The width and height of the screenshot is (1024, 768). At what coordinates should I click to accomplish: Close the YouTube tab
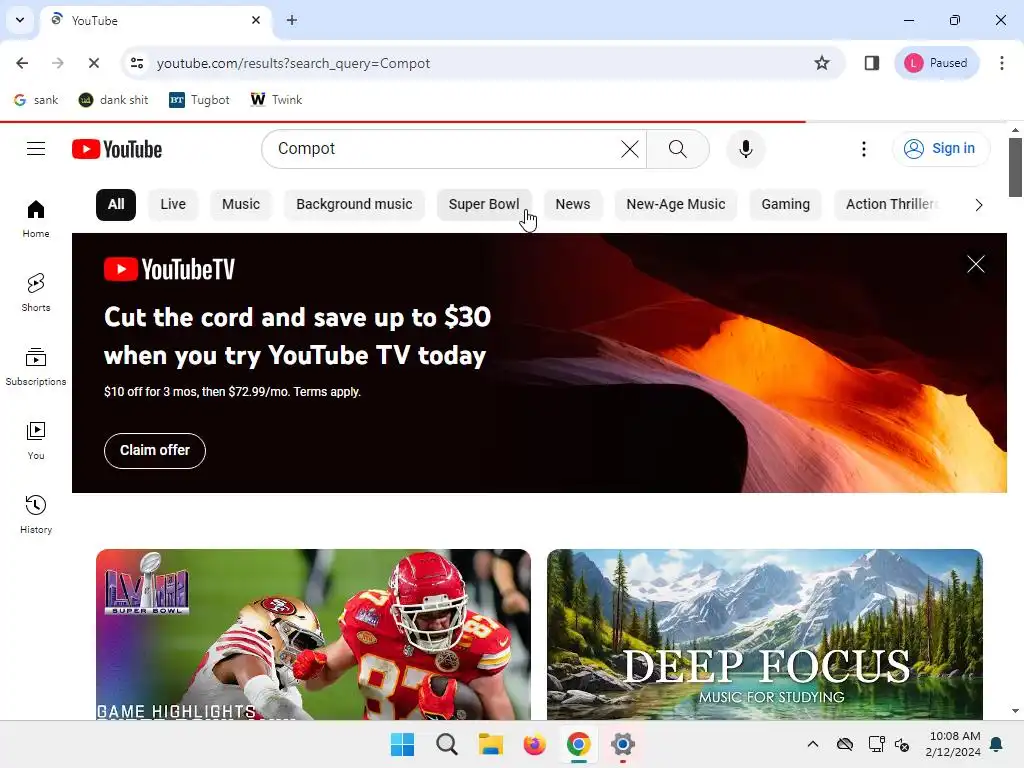(x=256, y=20)
